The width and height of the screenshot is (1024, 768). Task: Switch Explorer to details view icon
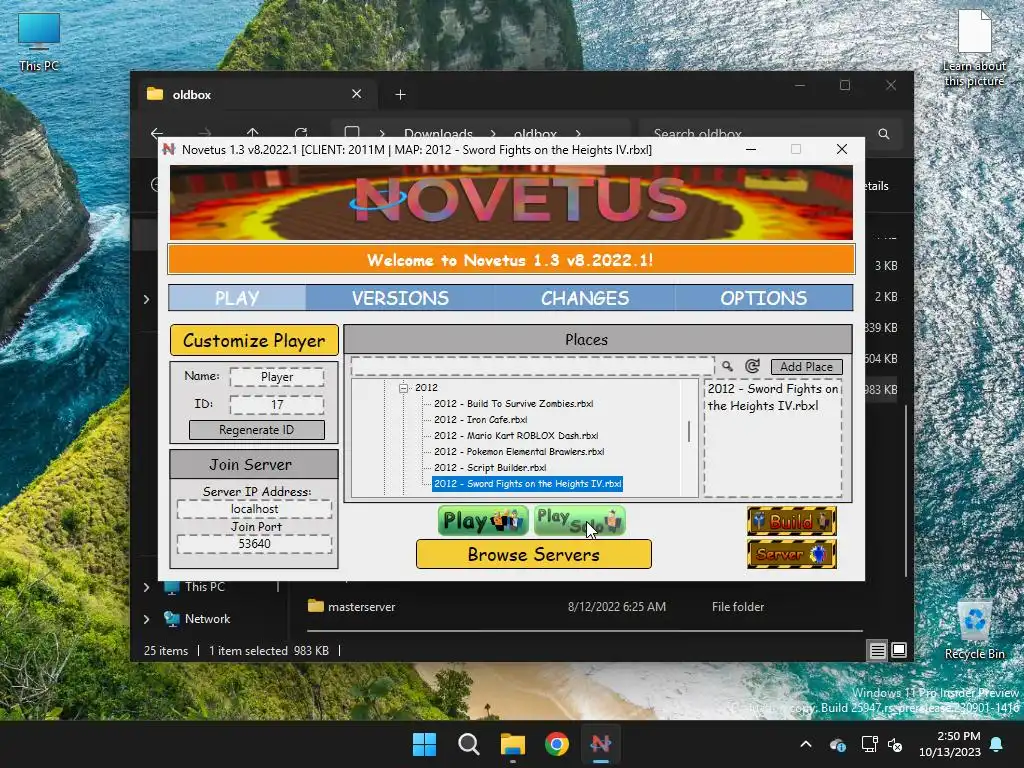(x=877, y=650)
